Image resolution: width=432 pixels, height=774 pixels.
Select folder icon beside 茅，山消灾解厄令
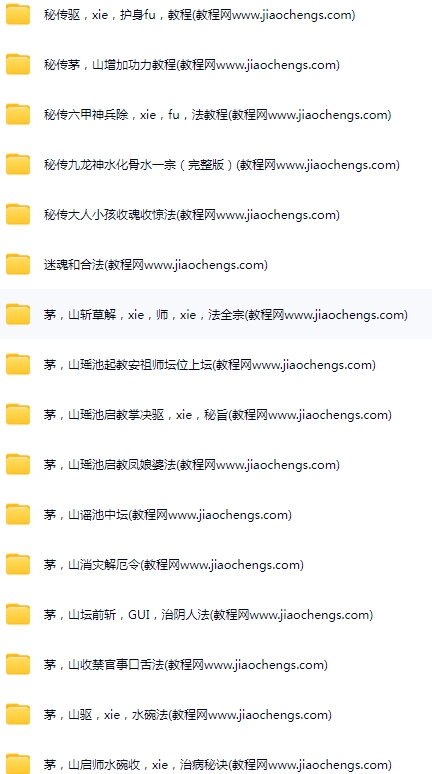tap(18, 565)
